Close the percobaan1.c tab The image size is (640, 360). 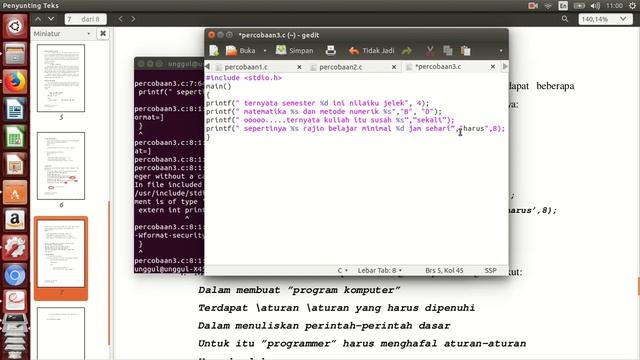point(299,67)
